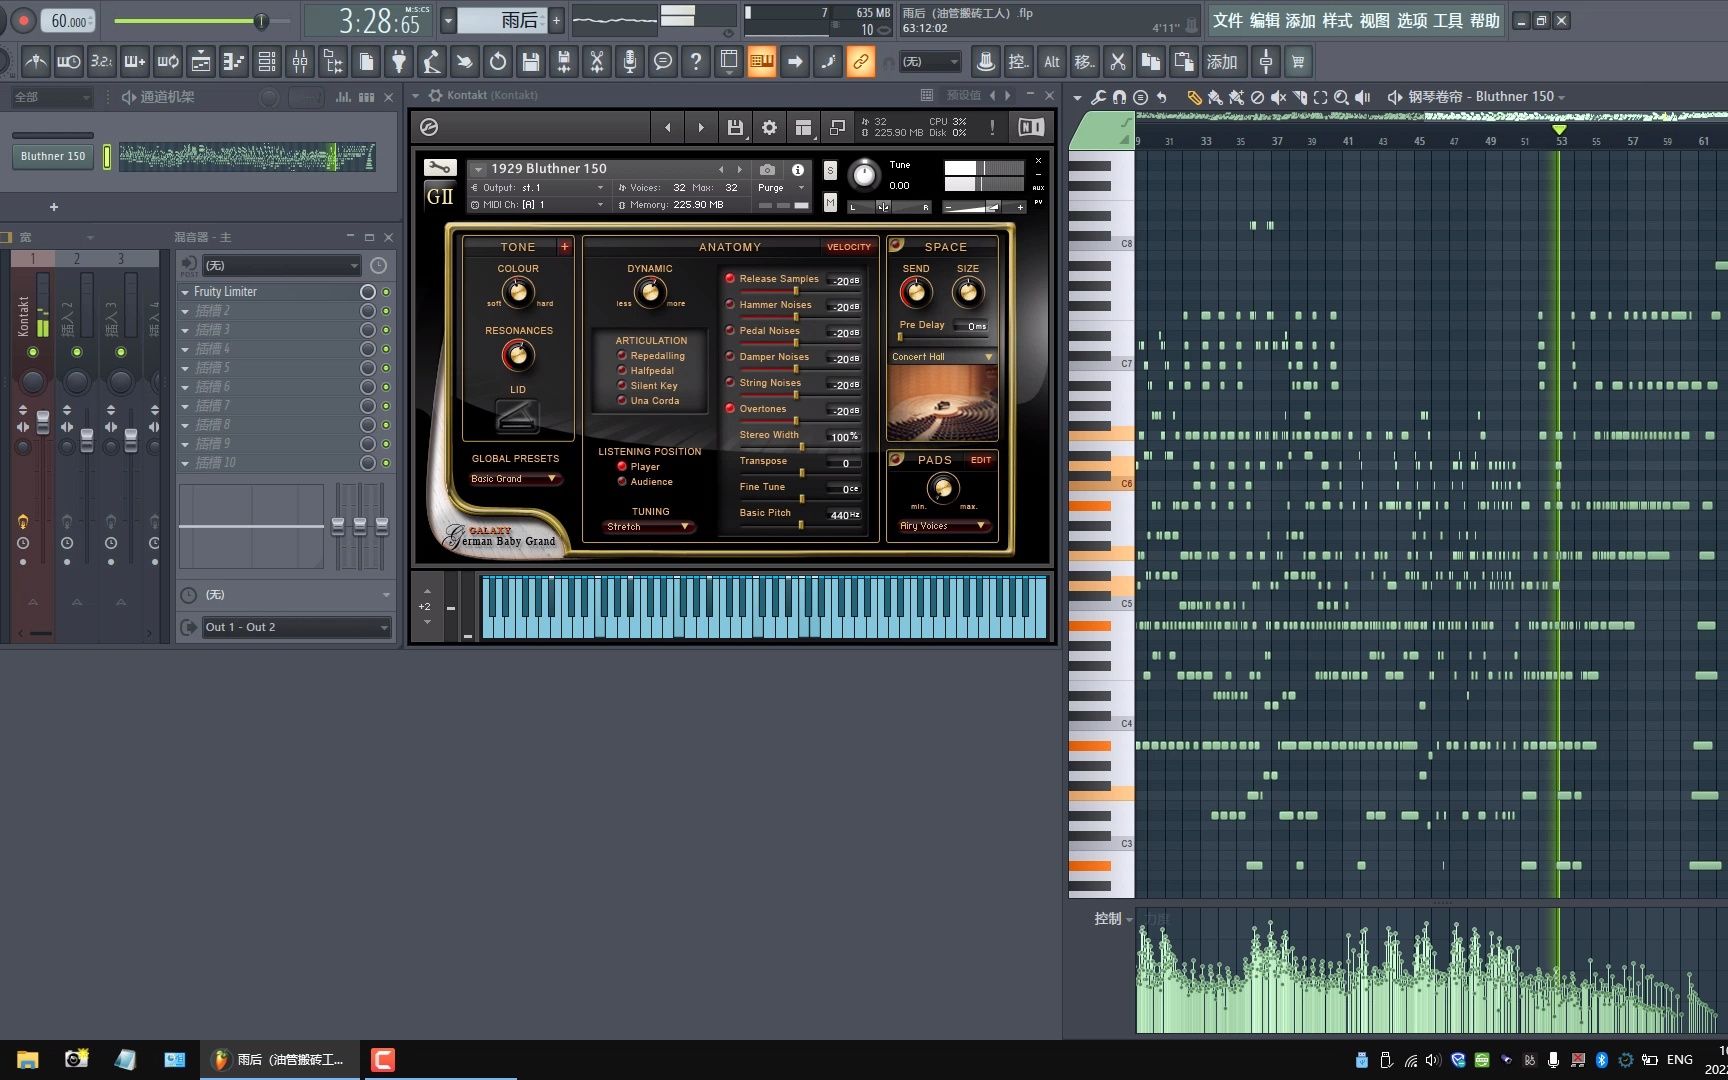Image resolution: width=1728 pixels, height=1080 pixels.
Task: Open Global Presets Basic Grand dropdown
Action: point(515,479)
